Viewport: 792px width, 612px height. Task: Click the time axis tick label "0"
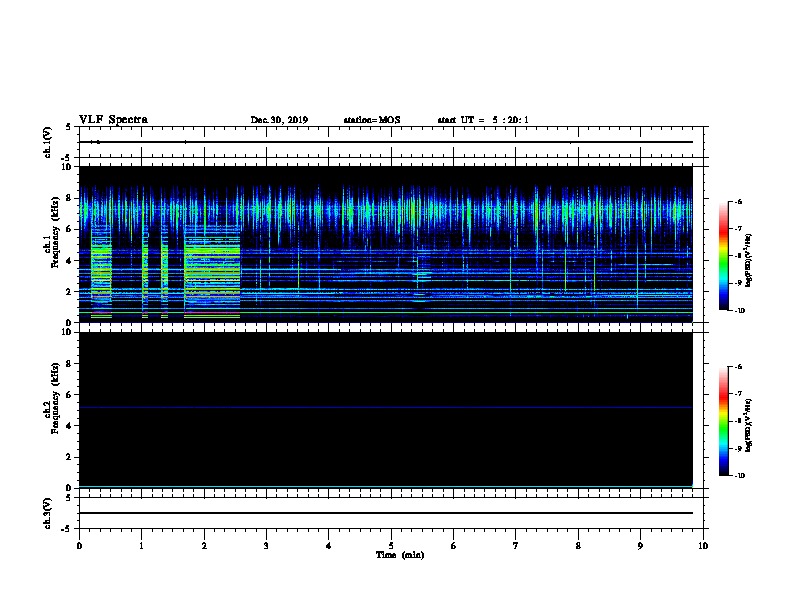pyautogui.click(x=79, y=546)
